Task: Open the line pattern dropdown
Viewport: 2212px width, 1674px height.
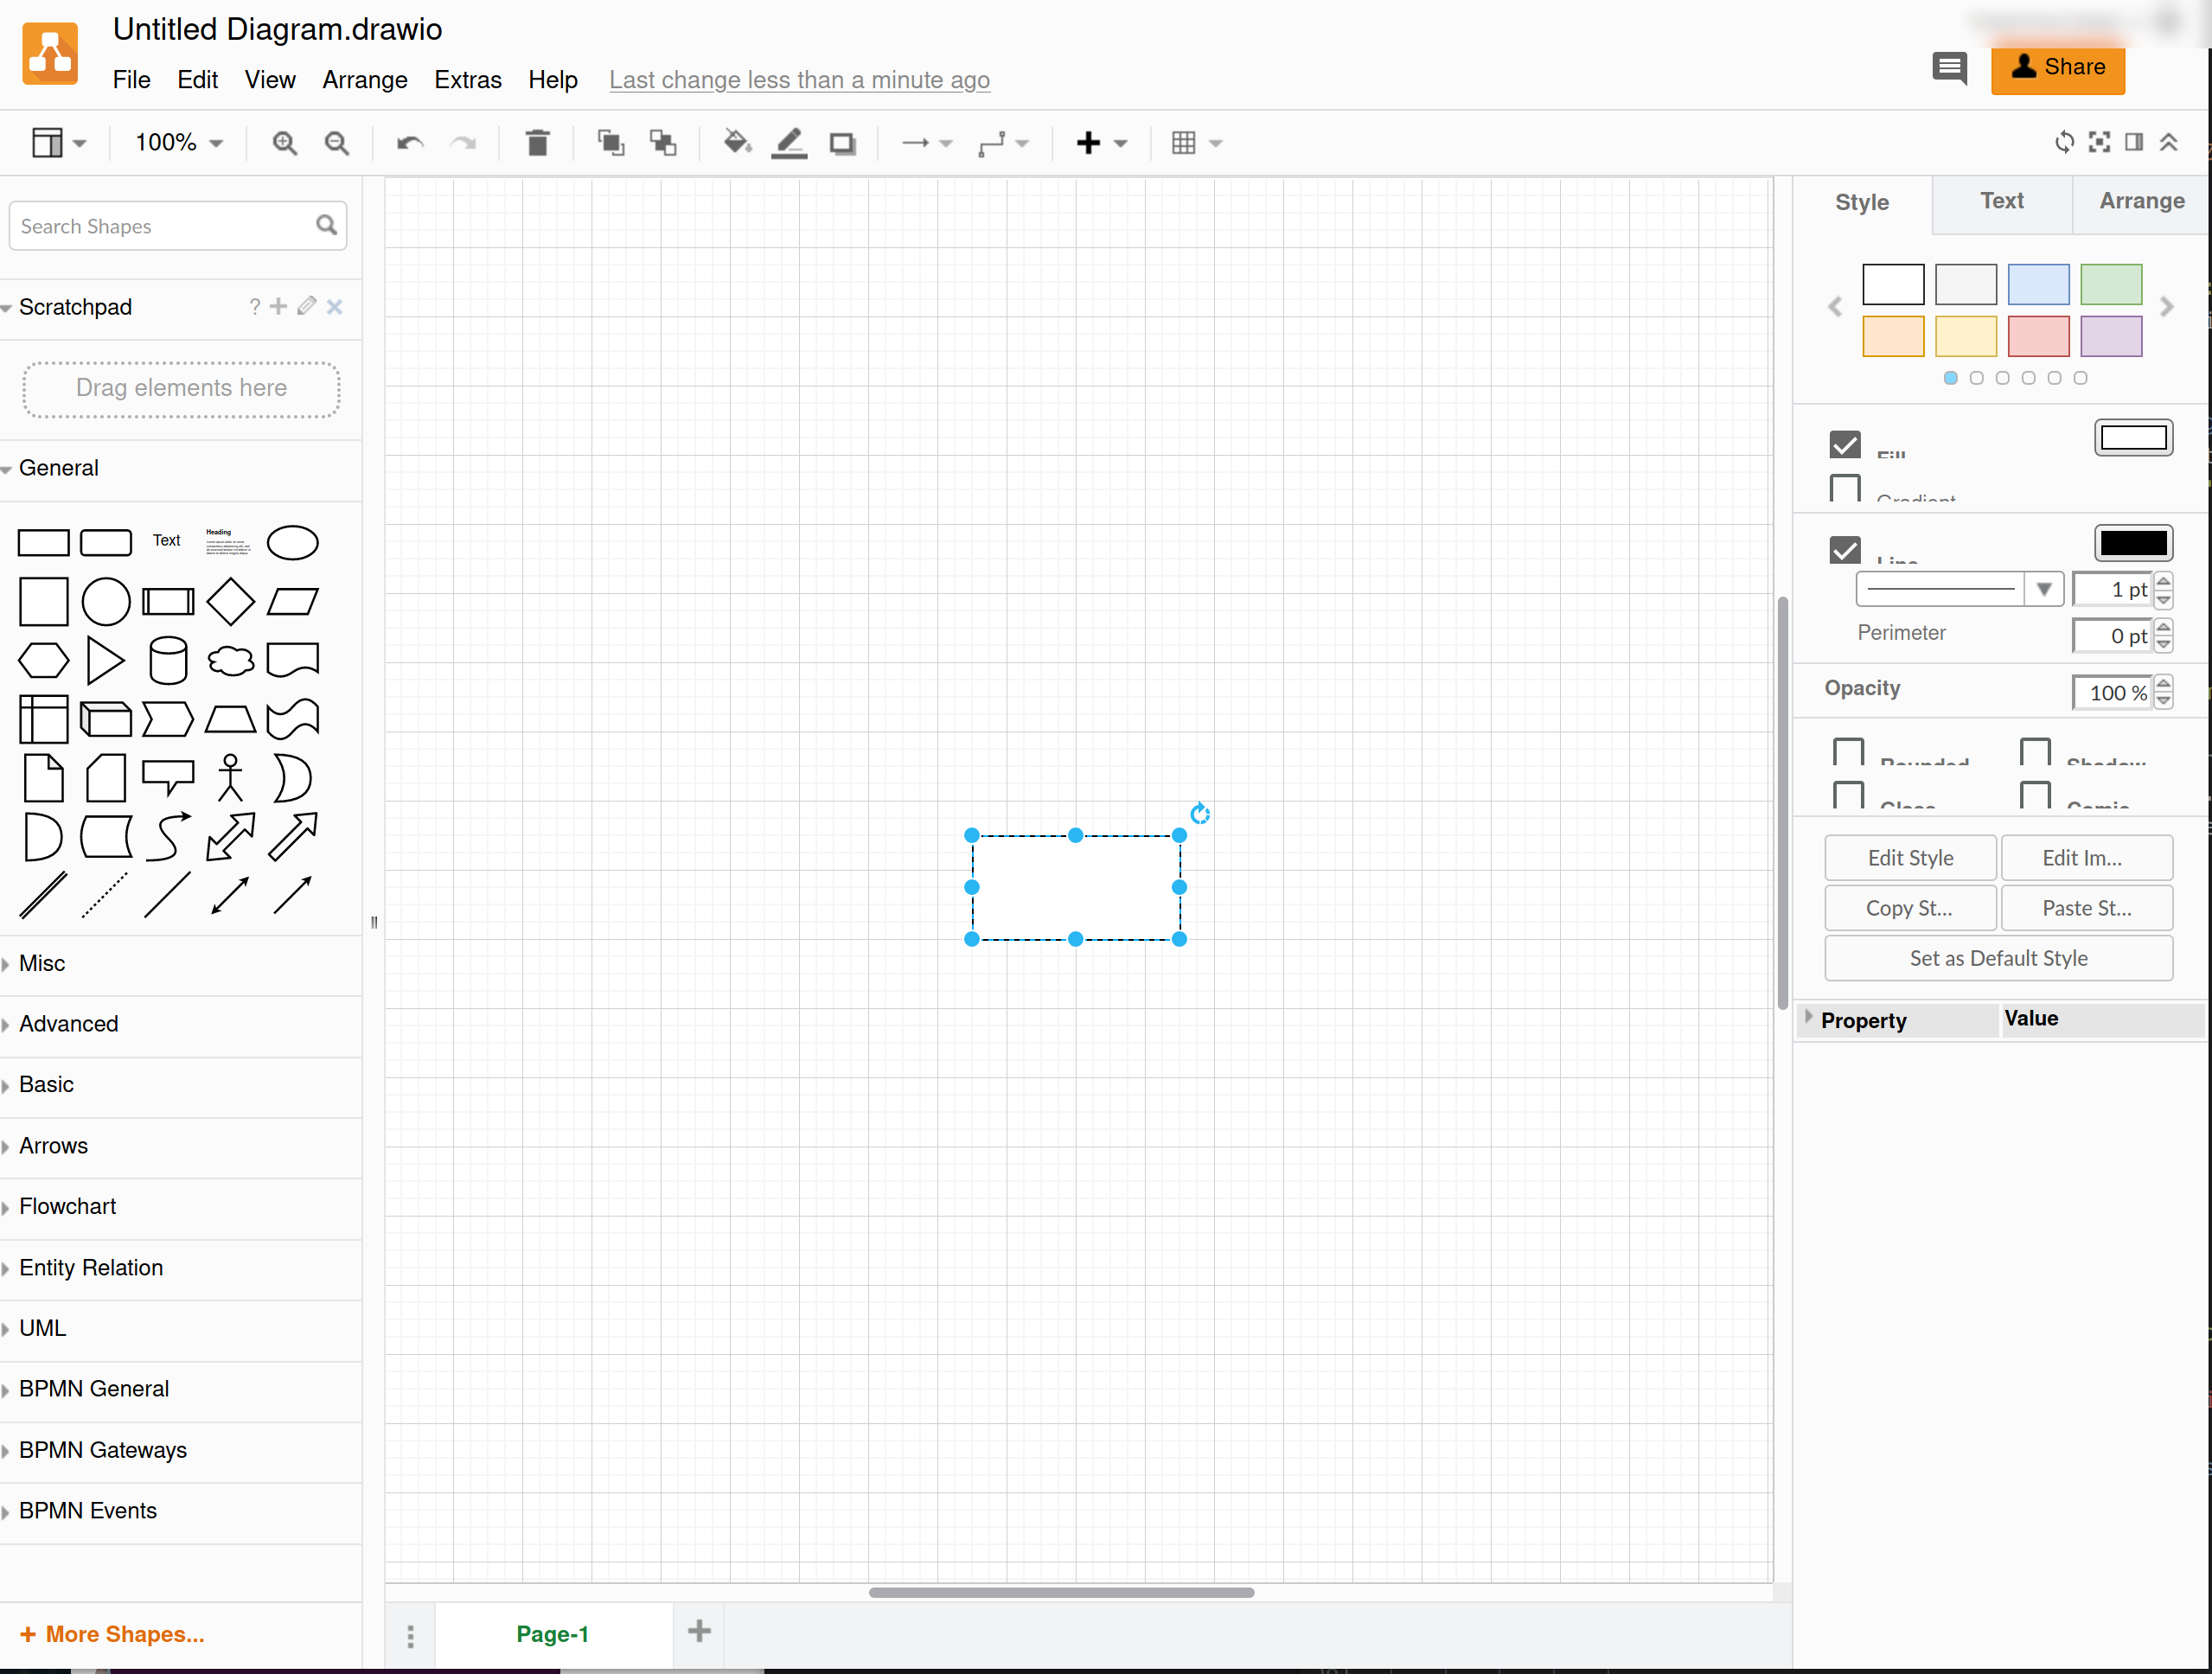Action: 1959,589
